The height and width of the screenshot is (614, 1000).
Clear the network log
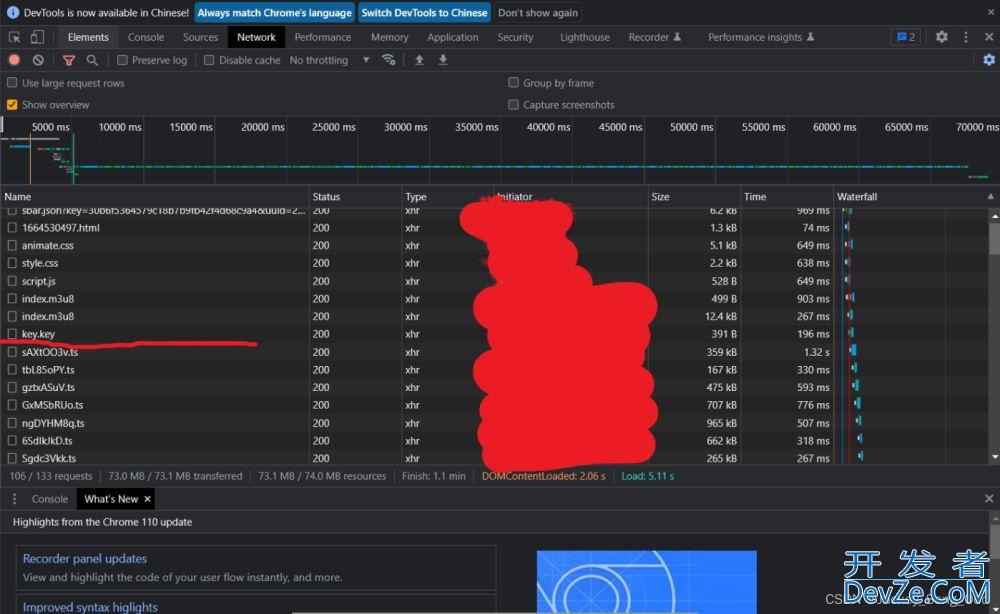pyautogui.click(x=38, y=60)
